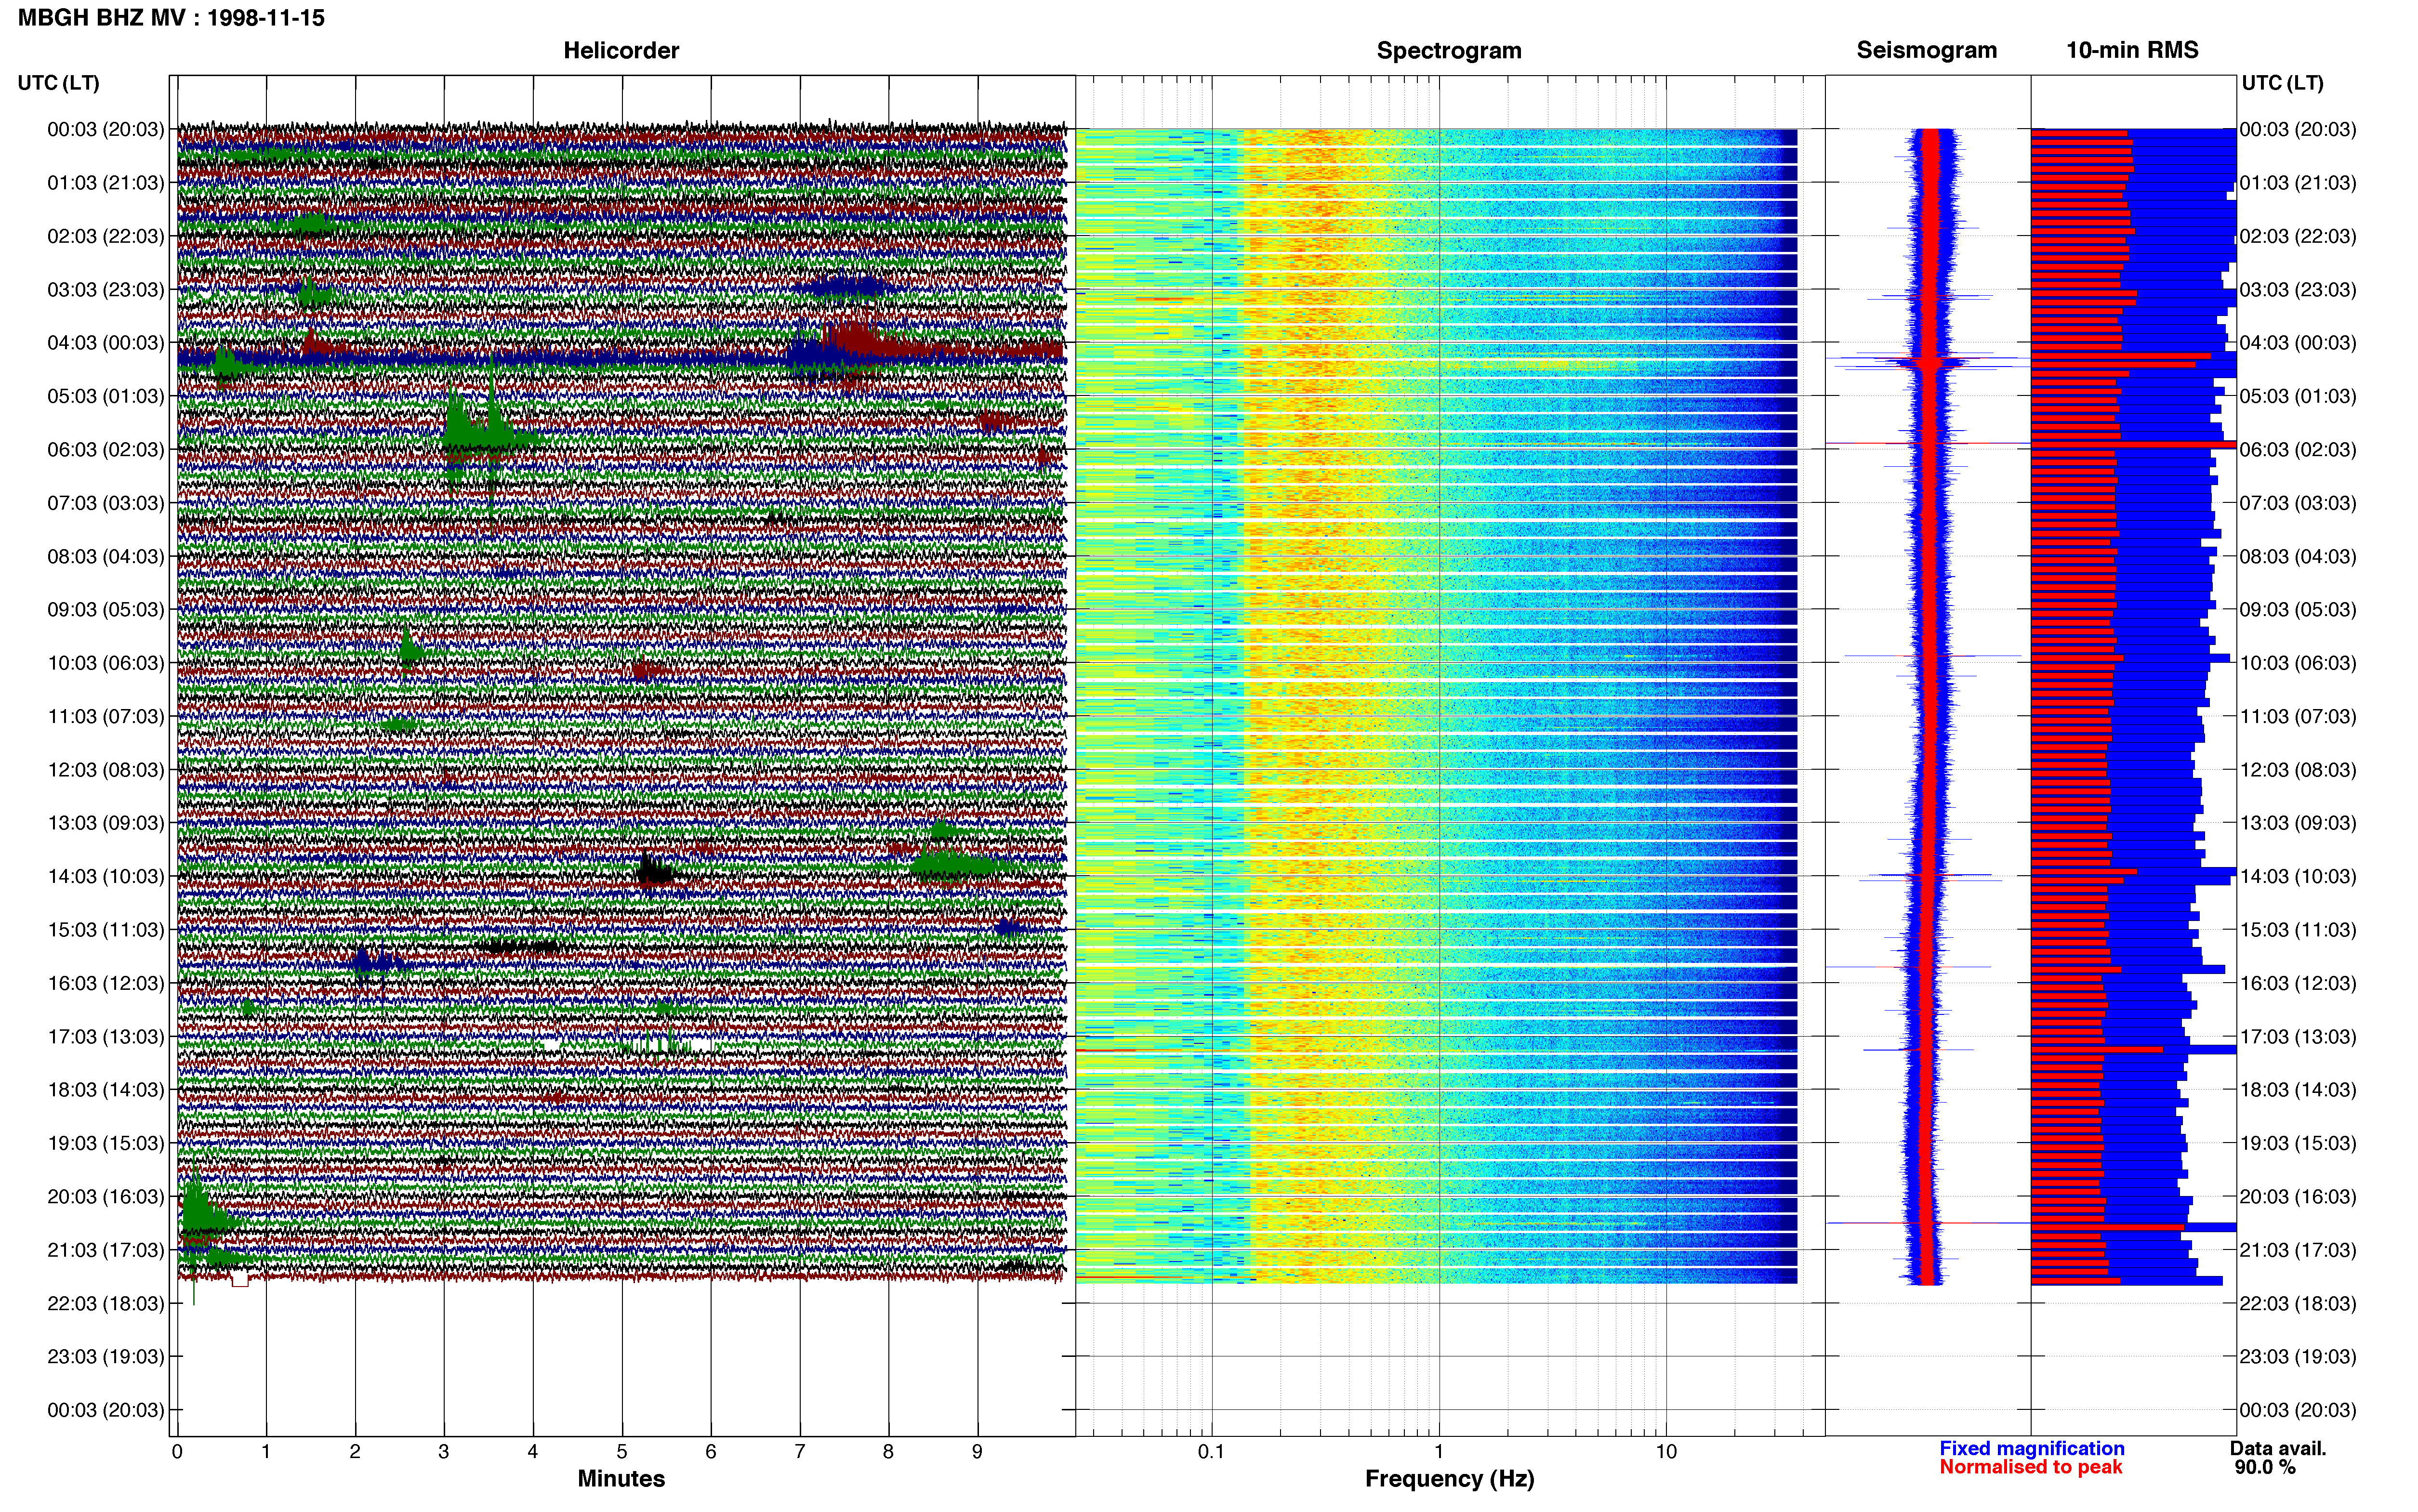Click the 'Data avail.' label
The height and width of the screenshot is (1512, 2418).
coord(2278,1449)
